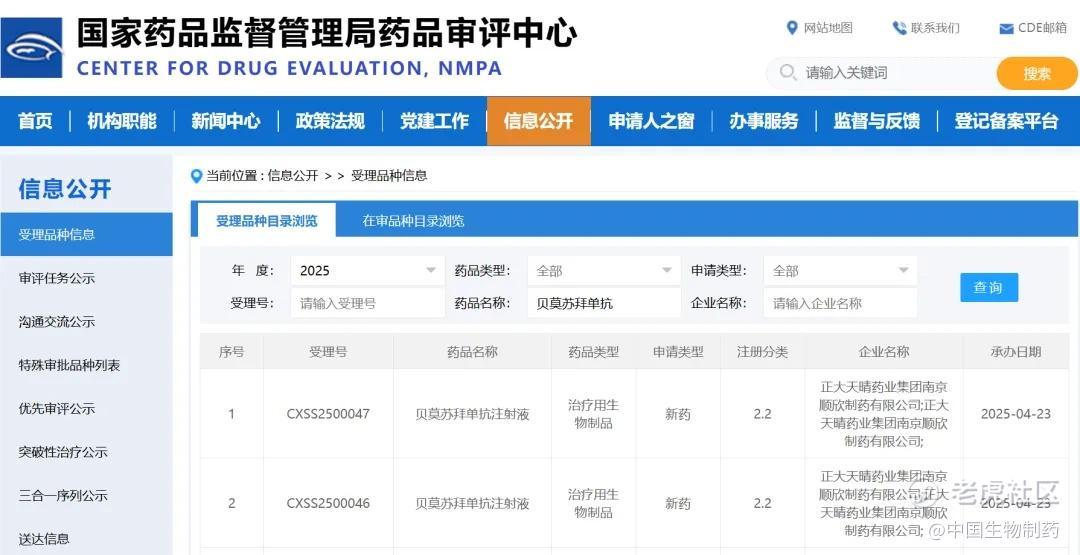Screen dimensions: 1080x555
Task: Click 贝莫苏拜单抗注射液 in row CXSS2500047
Action: (x=472, y=415)
